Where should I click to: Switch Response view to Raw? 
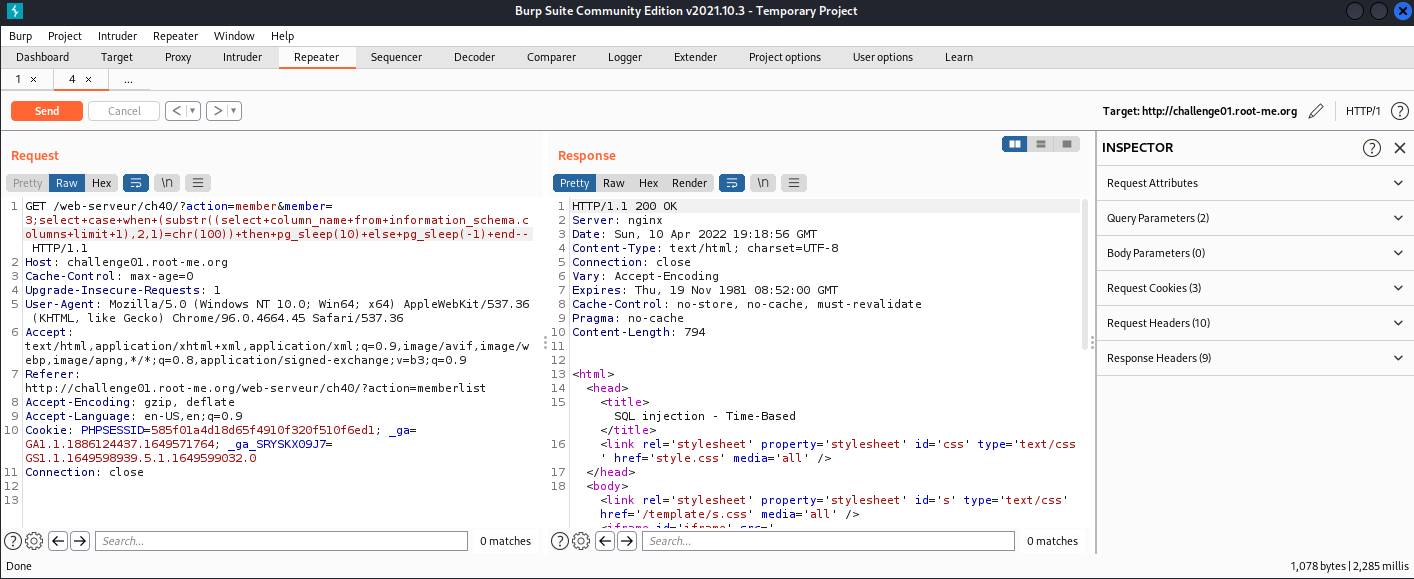[x=614, y=183]
